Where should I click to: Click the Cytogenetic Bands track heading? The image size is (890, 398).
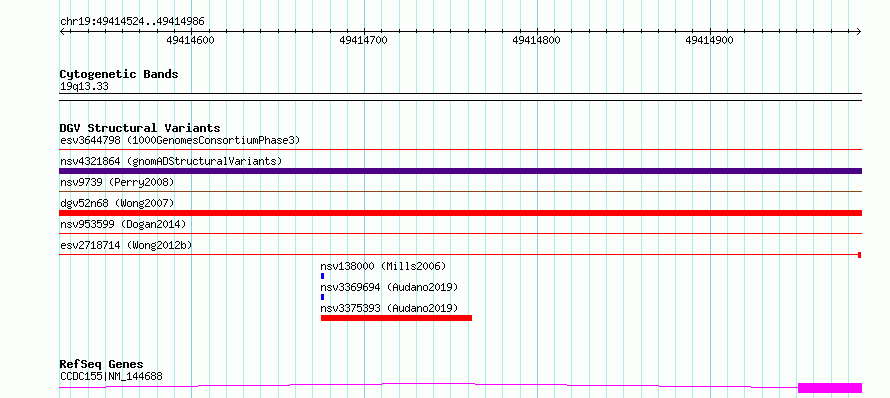click(119, 74)
